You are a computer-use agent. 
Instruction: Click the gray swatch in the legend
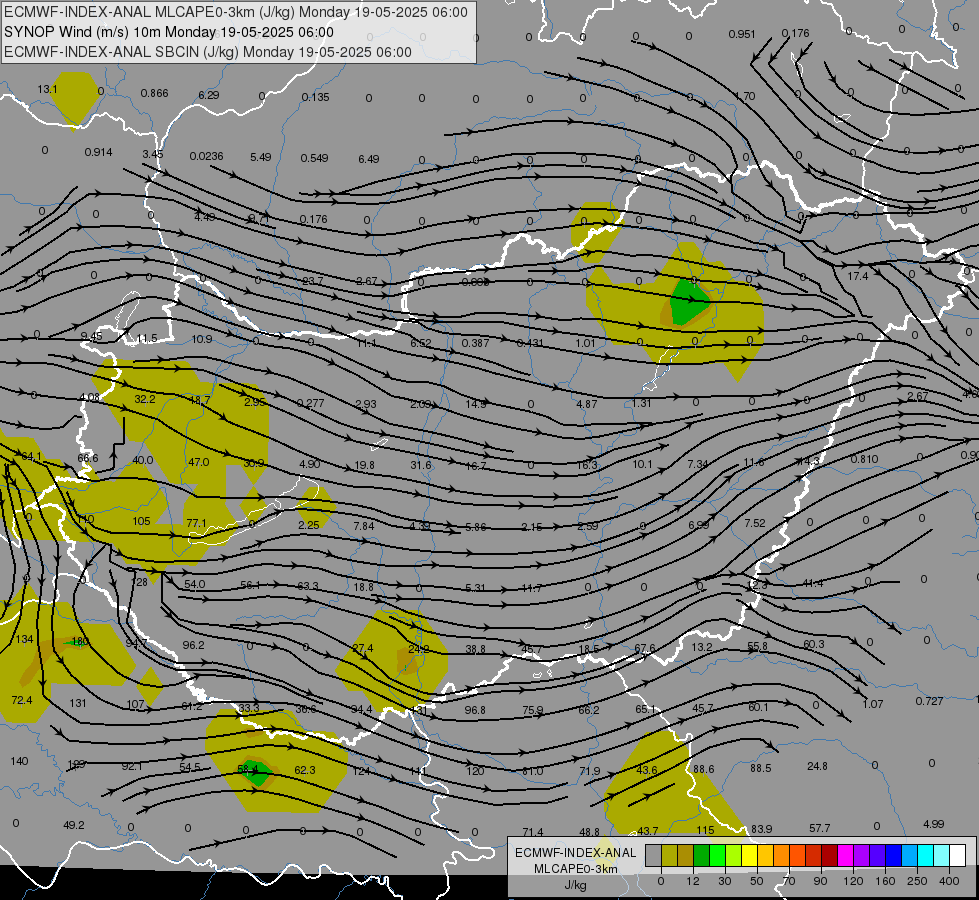pyautogui.click(x=653, y=855)
